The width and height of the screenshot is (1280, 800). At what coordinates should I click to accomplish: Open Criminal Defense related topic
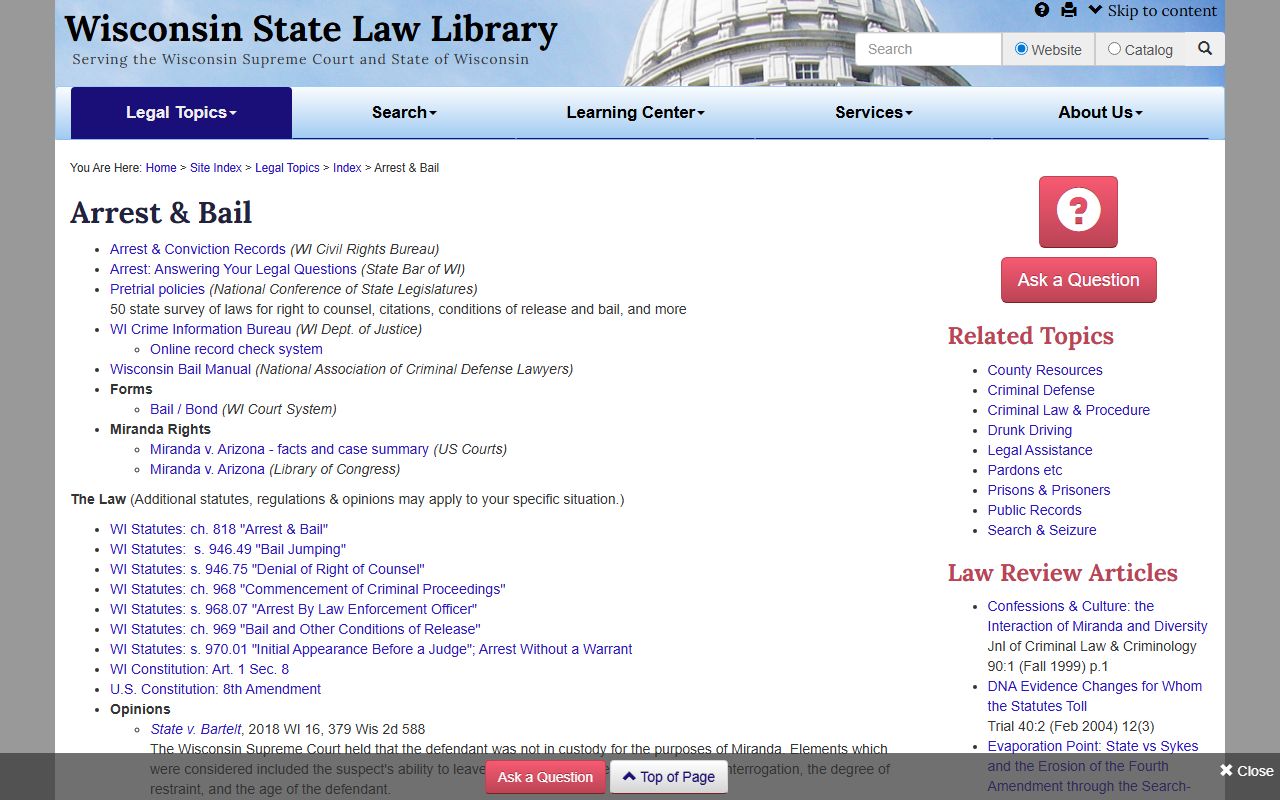(x=1041, y=390)
